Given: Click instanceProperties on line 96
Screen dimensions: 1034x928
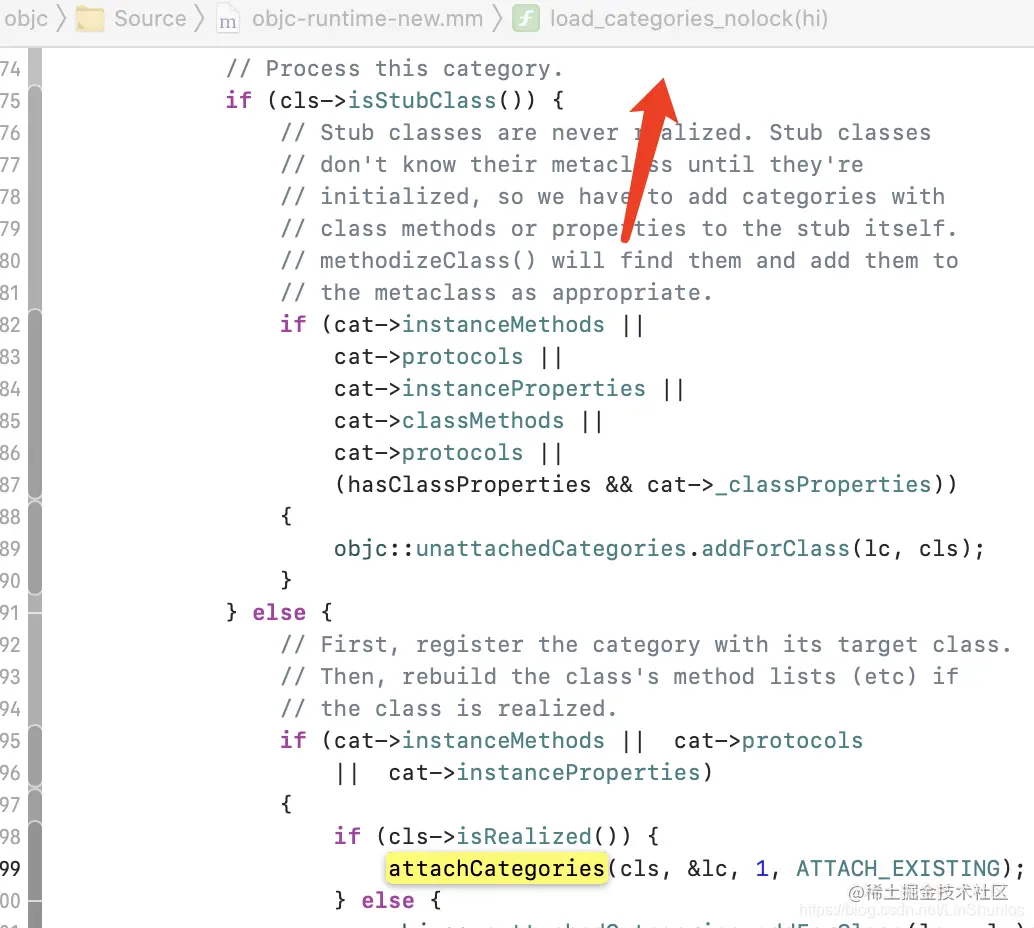Looking at the screenshot, I should click(x=578, y=772).
